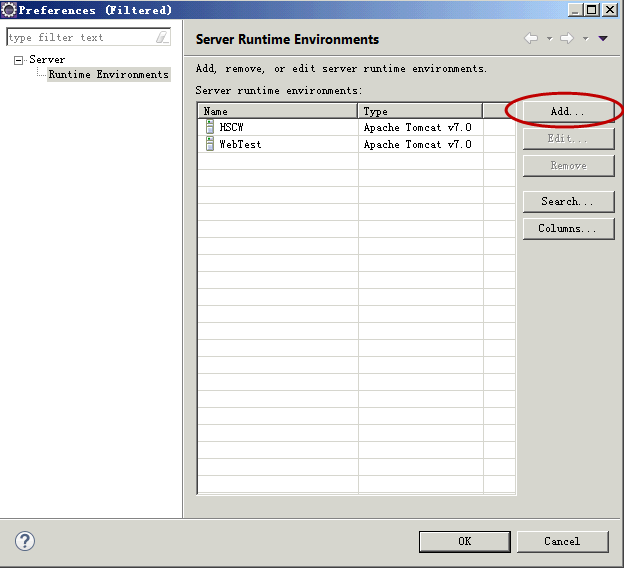Select the WebTest runtime name
Viewport: 624px width, 568px height.
(x=240, y=144)
